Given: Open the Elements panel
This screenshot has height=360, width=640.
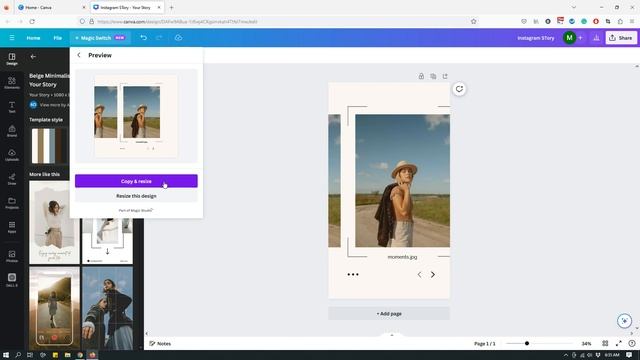Looking at the screenshot, I should tap(12, 83).
